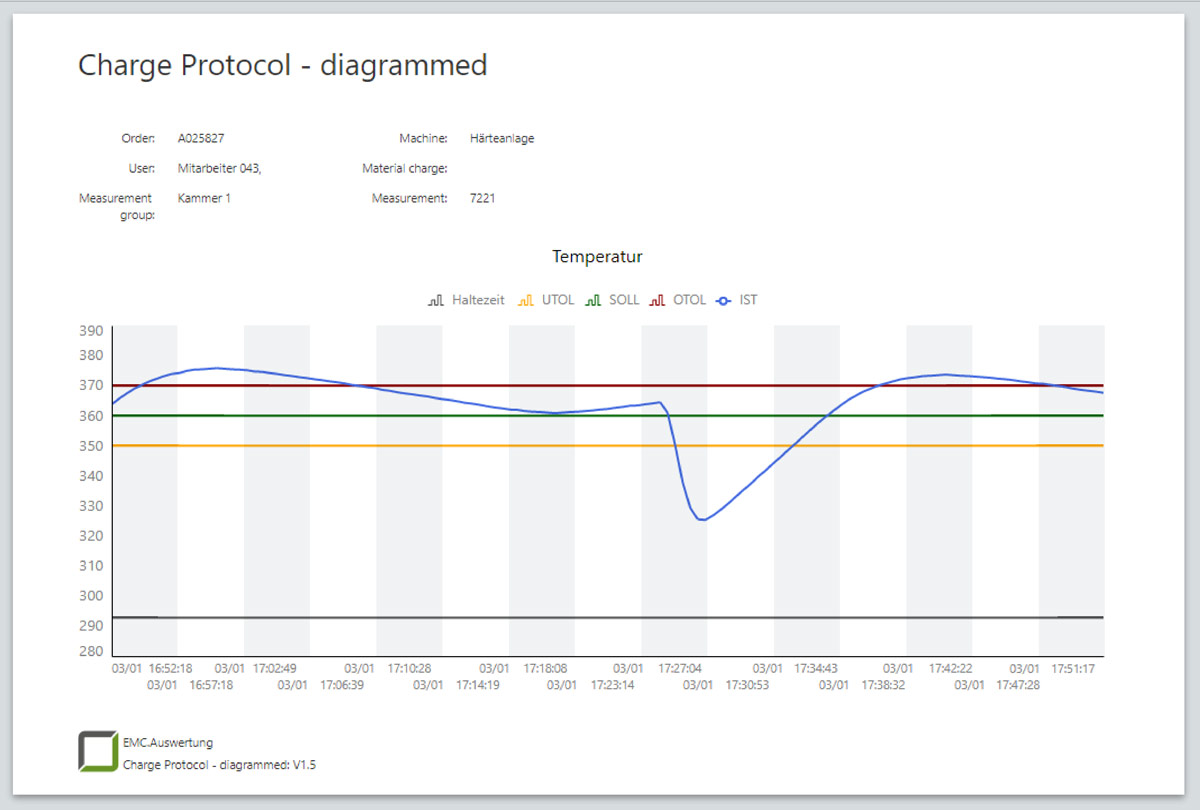Hide the OTOL series via legend label
1200x810 pixels.
[689, 300]
